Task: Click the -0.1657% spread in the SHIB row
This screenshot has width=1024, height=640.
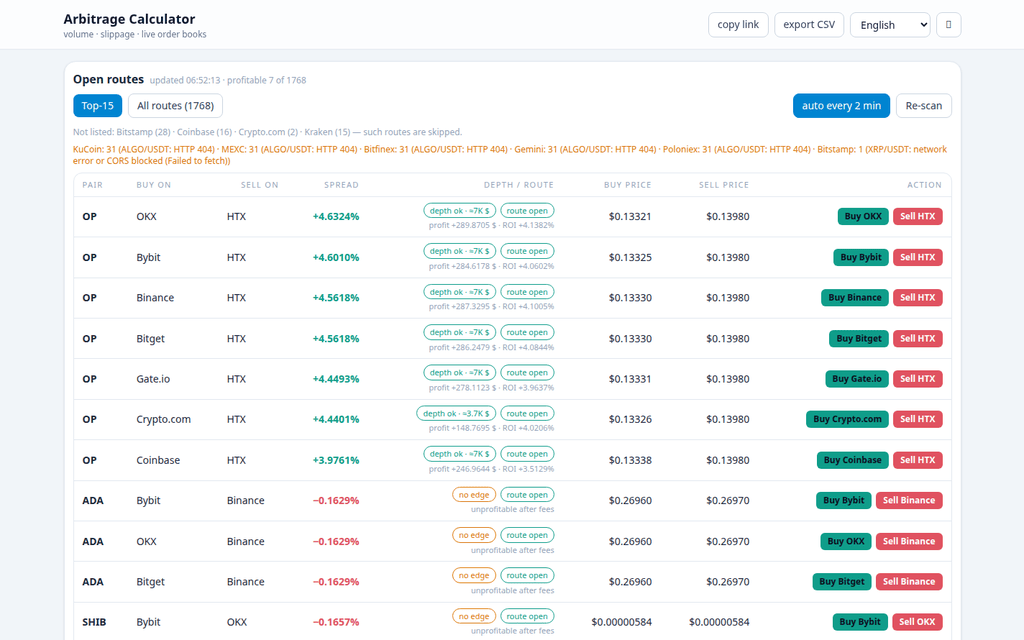Action: pyautogui.click(x=336, y=622)
